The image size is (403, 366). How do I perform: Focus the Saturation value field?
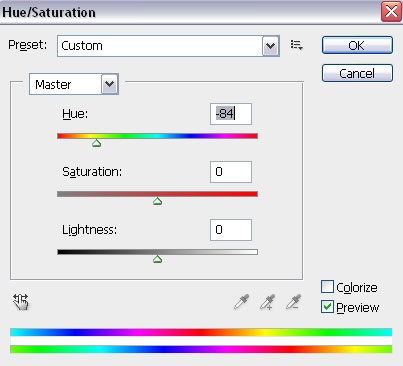pyautogui.click(x=231, y=172)
